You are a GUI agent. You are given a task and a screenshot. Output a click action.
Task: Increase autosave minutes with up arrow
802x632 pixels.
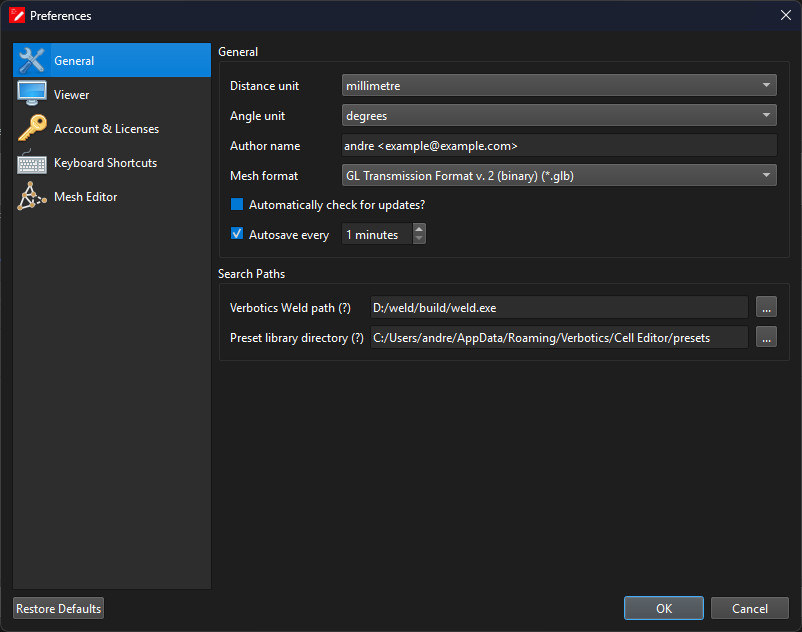tap(419, 229)
